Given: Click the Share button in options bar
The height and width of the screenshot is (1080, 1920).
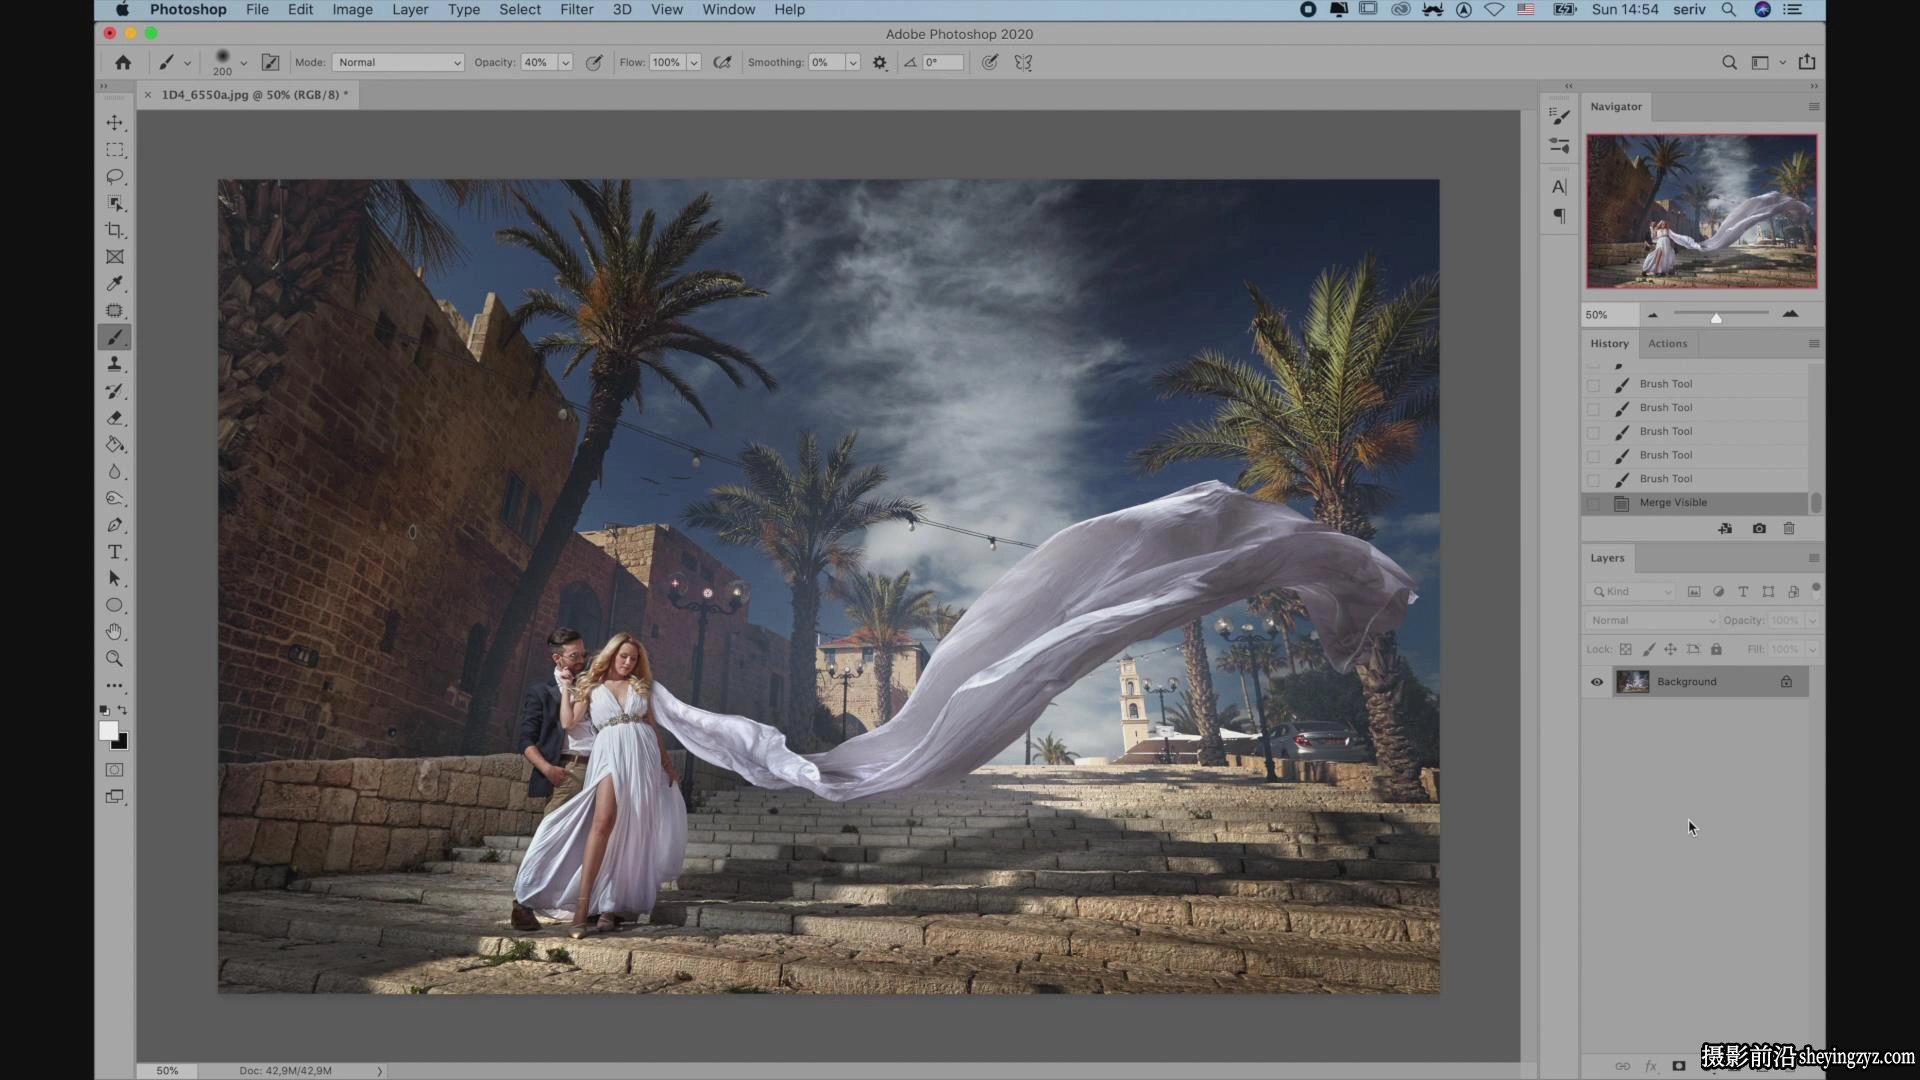Looking at the screenshot, I should pyautogui.click(x=1807, y=62).
